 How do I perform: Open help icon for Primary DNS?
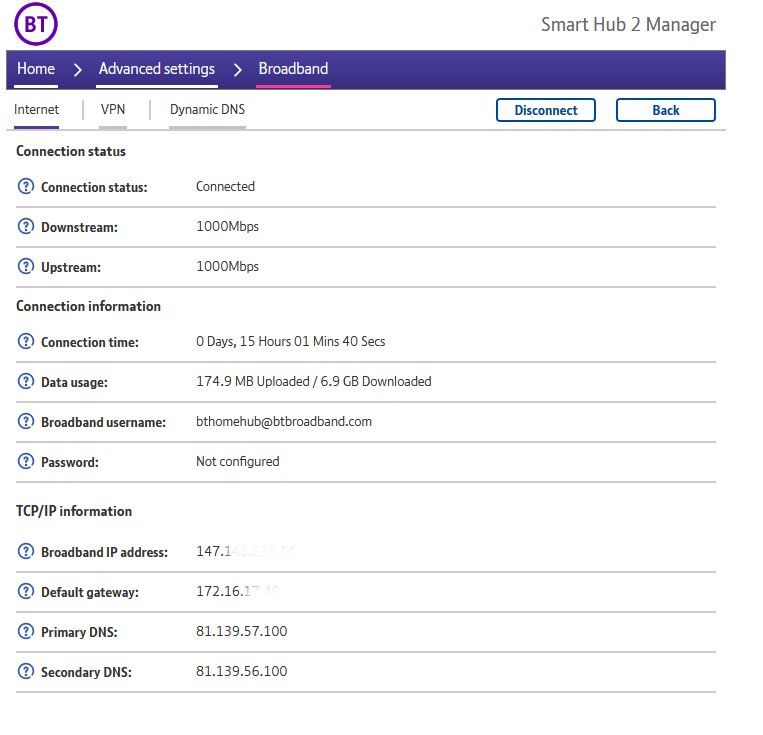click(x=26, y=632)
